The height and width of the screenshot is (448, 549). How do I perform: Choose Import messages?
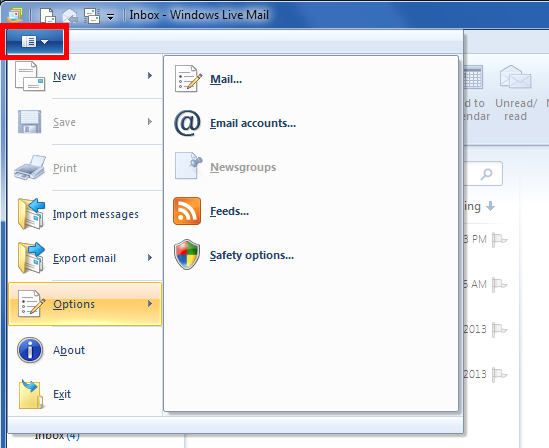click(85, 214)
